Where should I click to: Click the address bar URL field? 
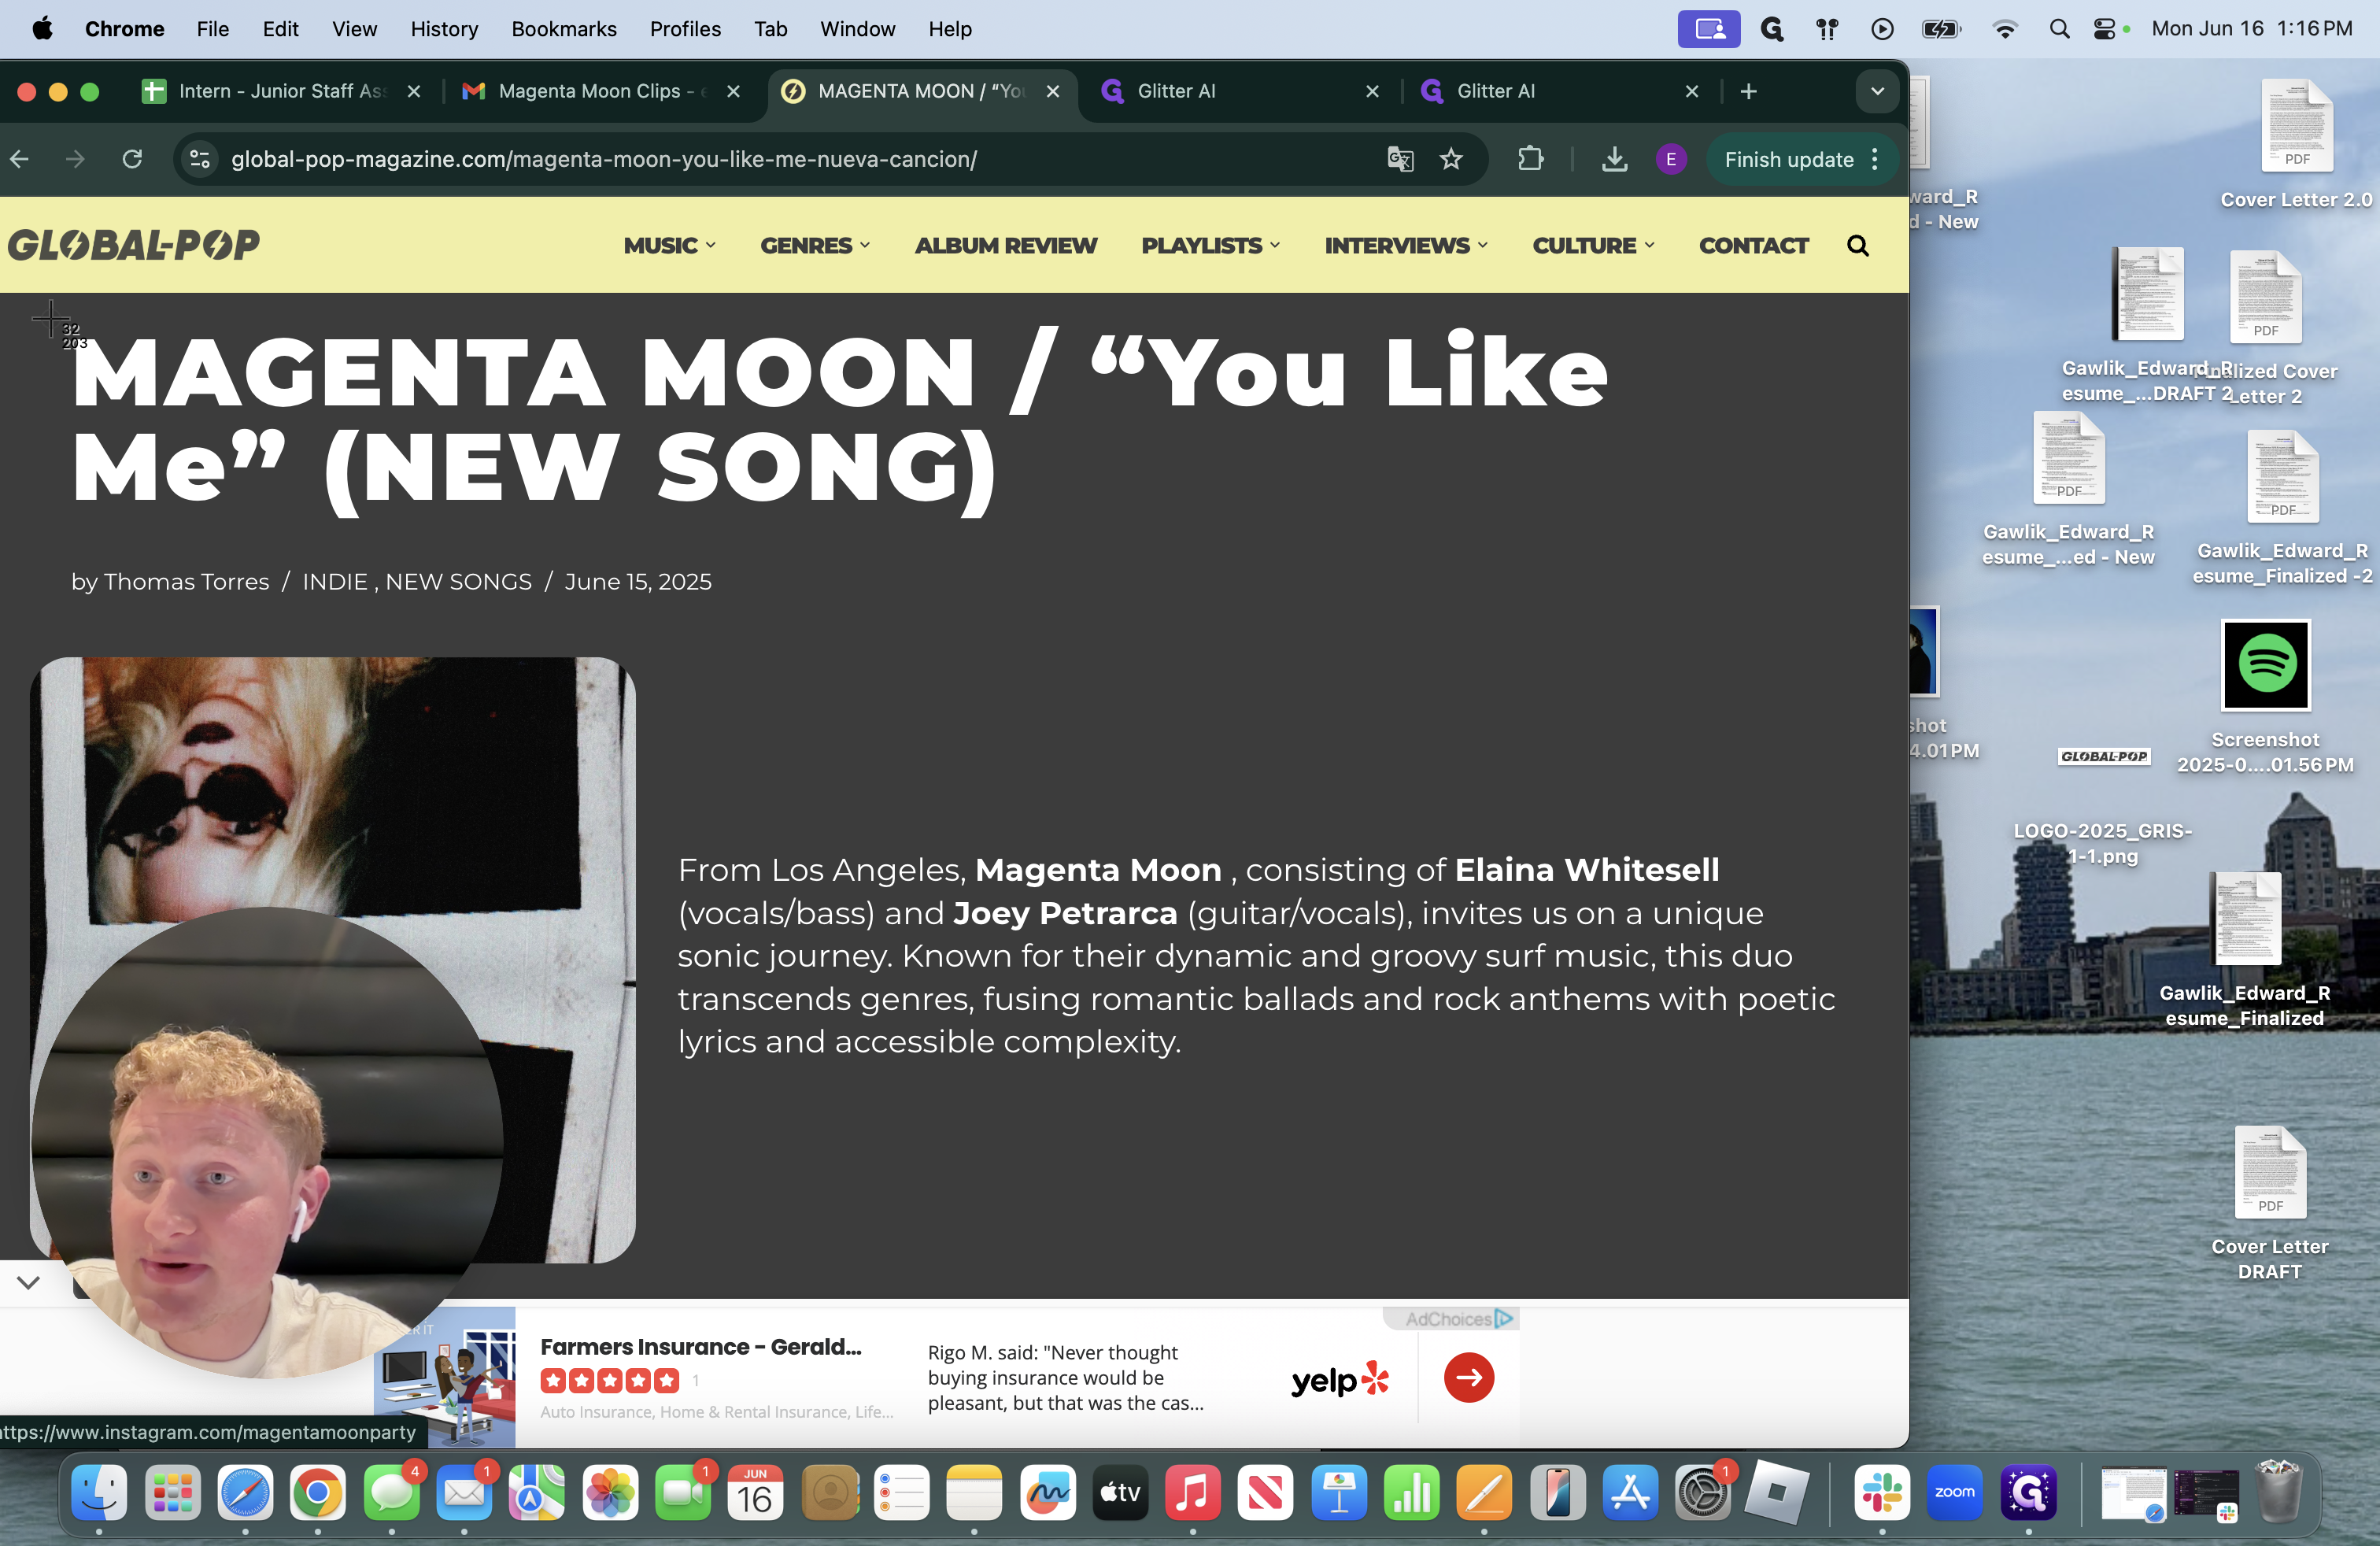[603, 159]
